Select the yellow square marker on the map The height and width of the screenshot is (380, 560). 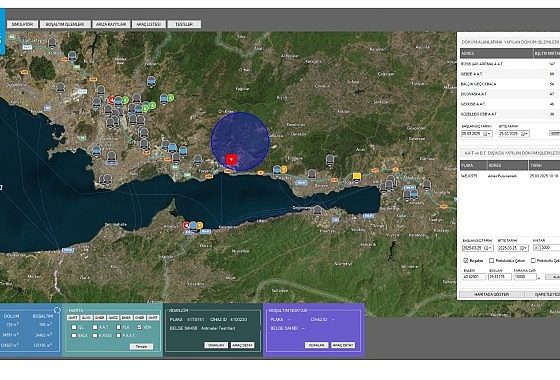pos(356,176)
